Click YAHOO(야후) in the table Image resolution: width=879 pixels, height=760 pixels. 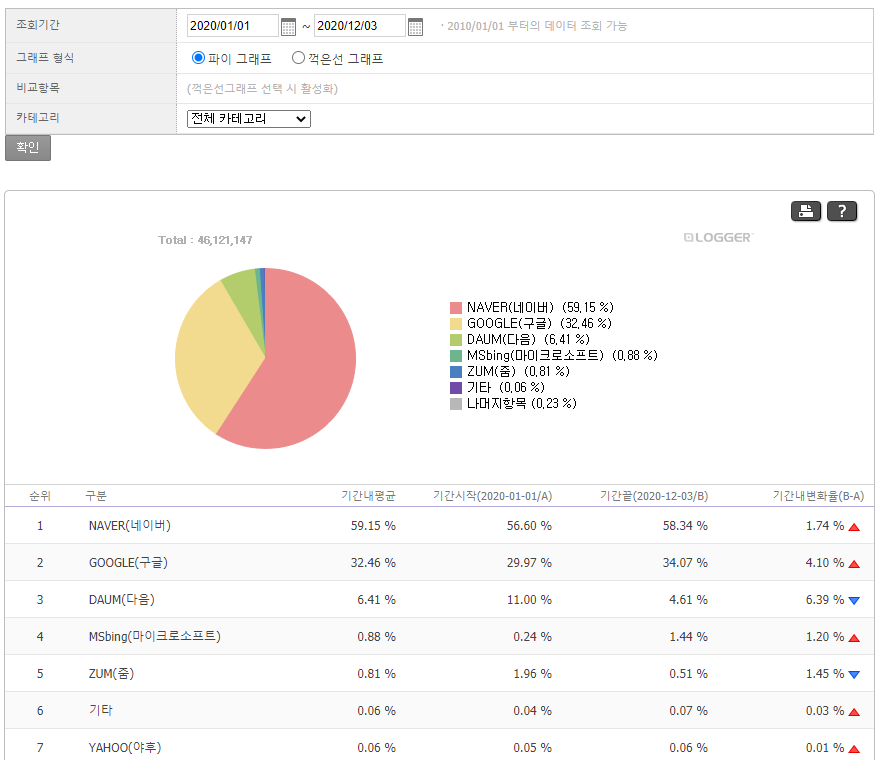coord(125,748)
